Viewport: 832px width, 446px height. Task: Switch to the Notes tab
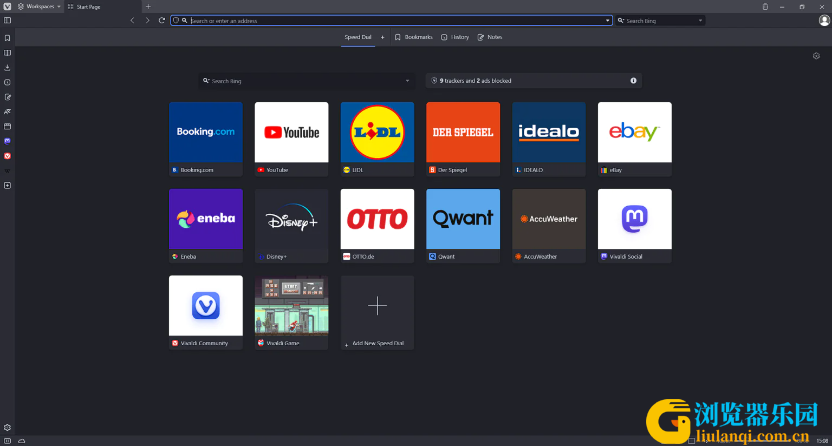(x=490, y=37)
